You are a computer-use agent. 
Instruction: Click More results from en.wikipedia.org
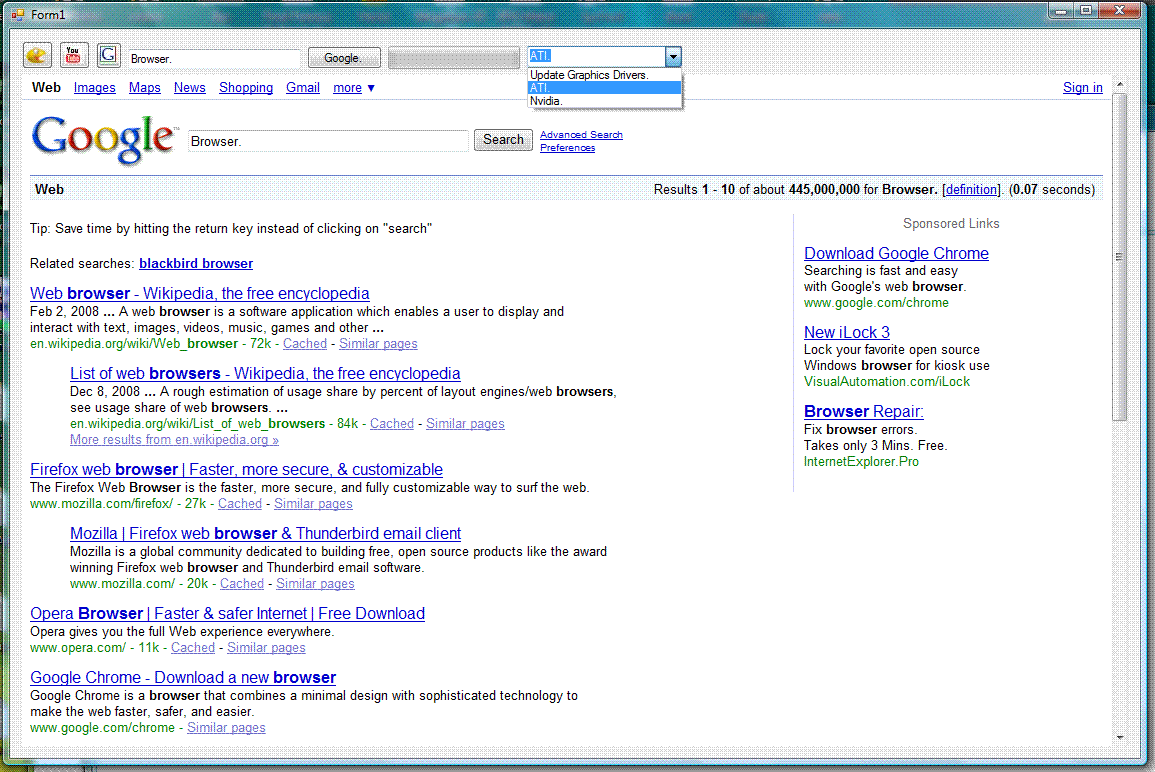174,440
